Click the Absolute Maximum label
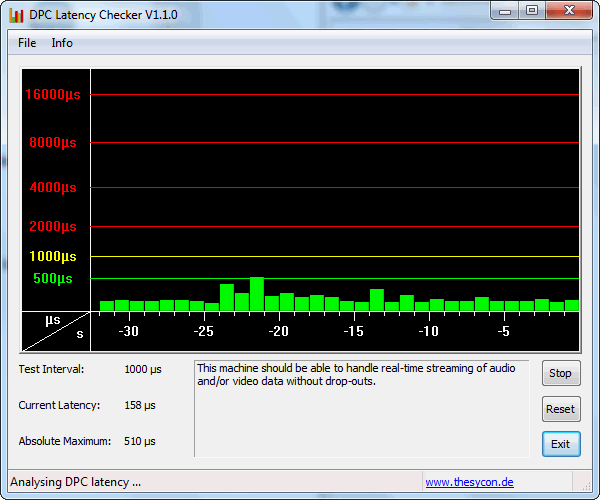Image resolution: width=600 pixels, height=500 pixels. pyautogui.click(x=65, y=441)
